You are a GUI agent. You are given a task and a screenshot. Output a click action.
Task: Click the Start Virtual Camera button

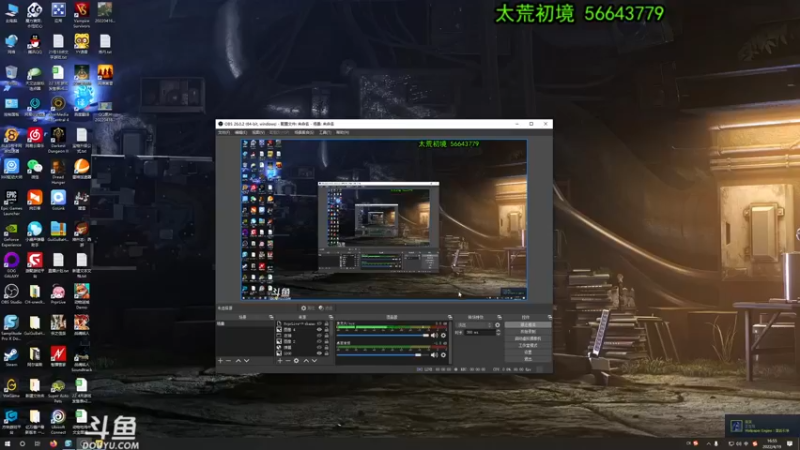coord(528,338)
